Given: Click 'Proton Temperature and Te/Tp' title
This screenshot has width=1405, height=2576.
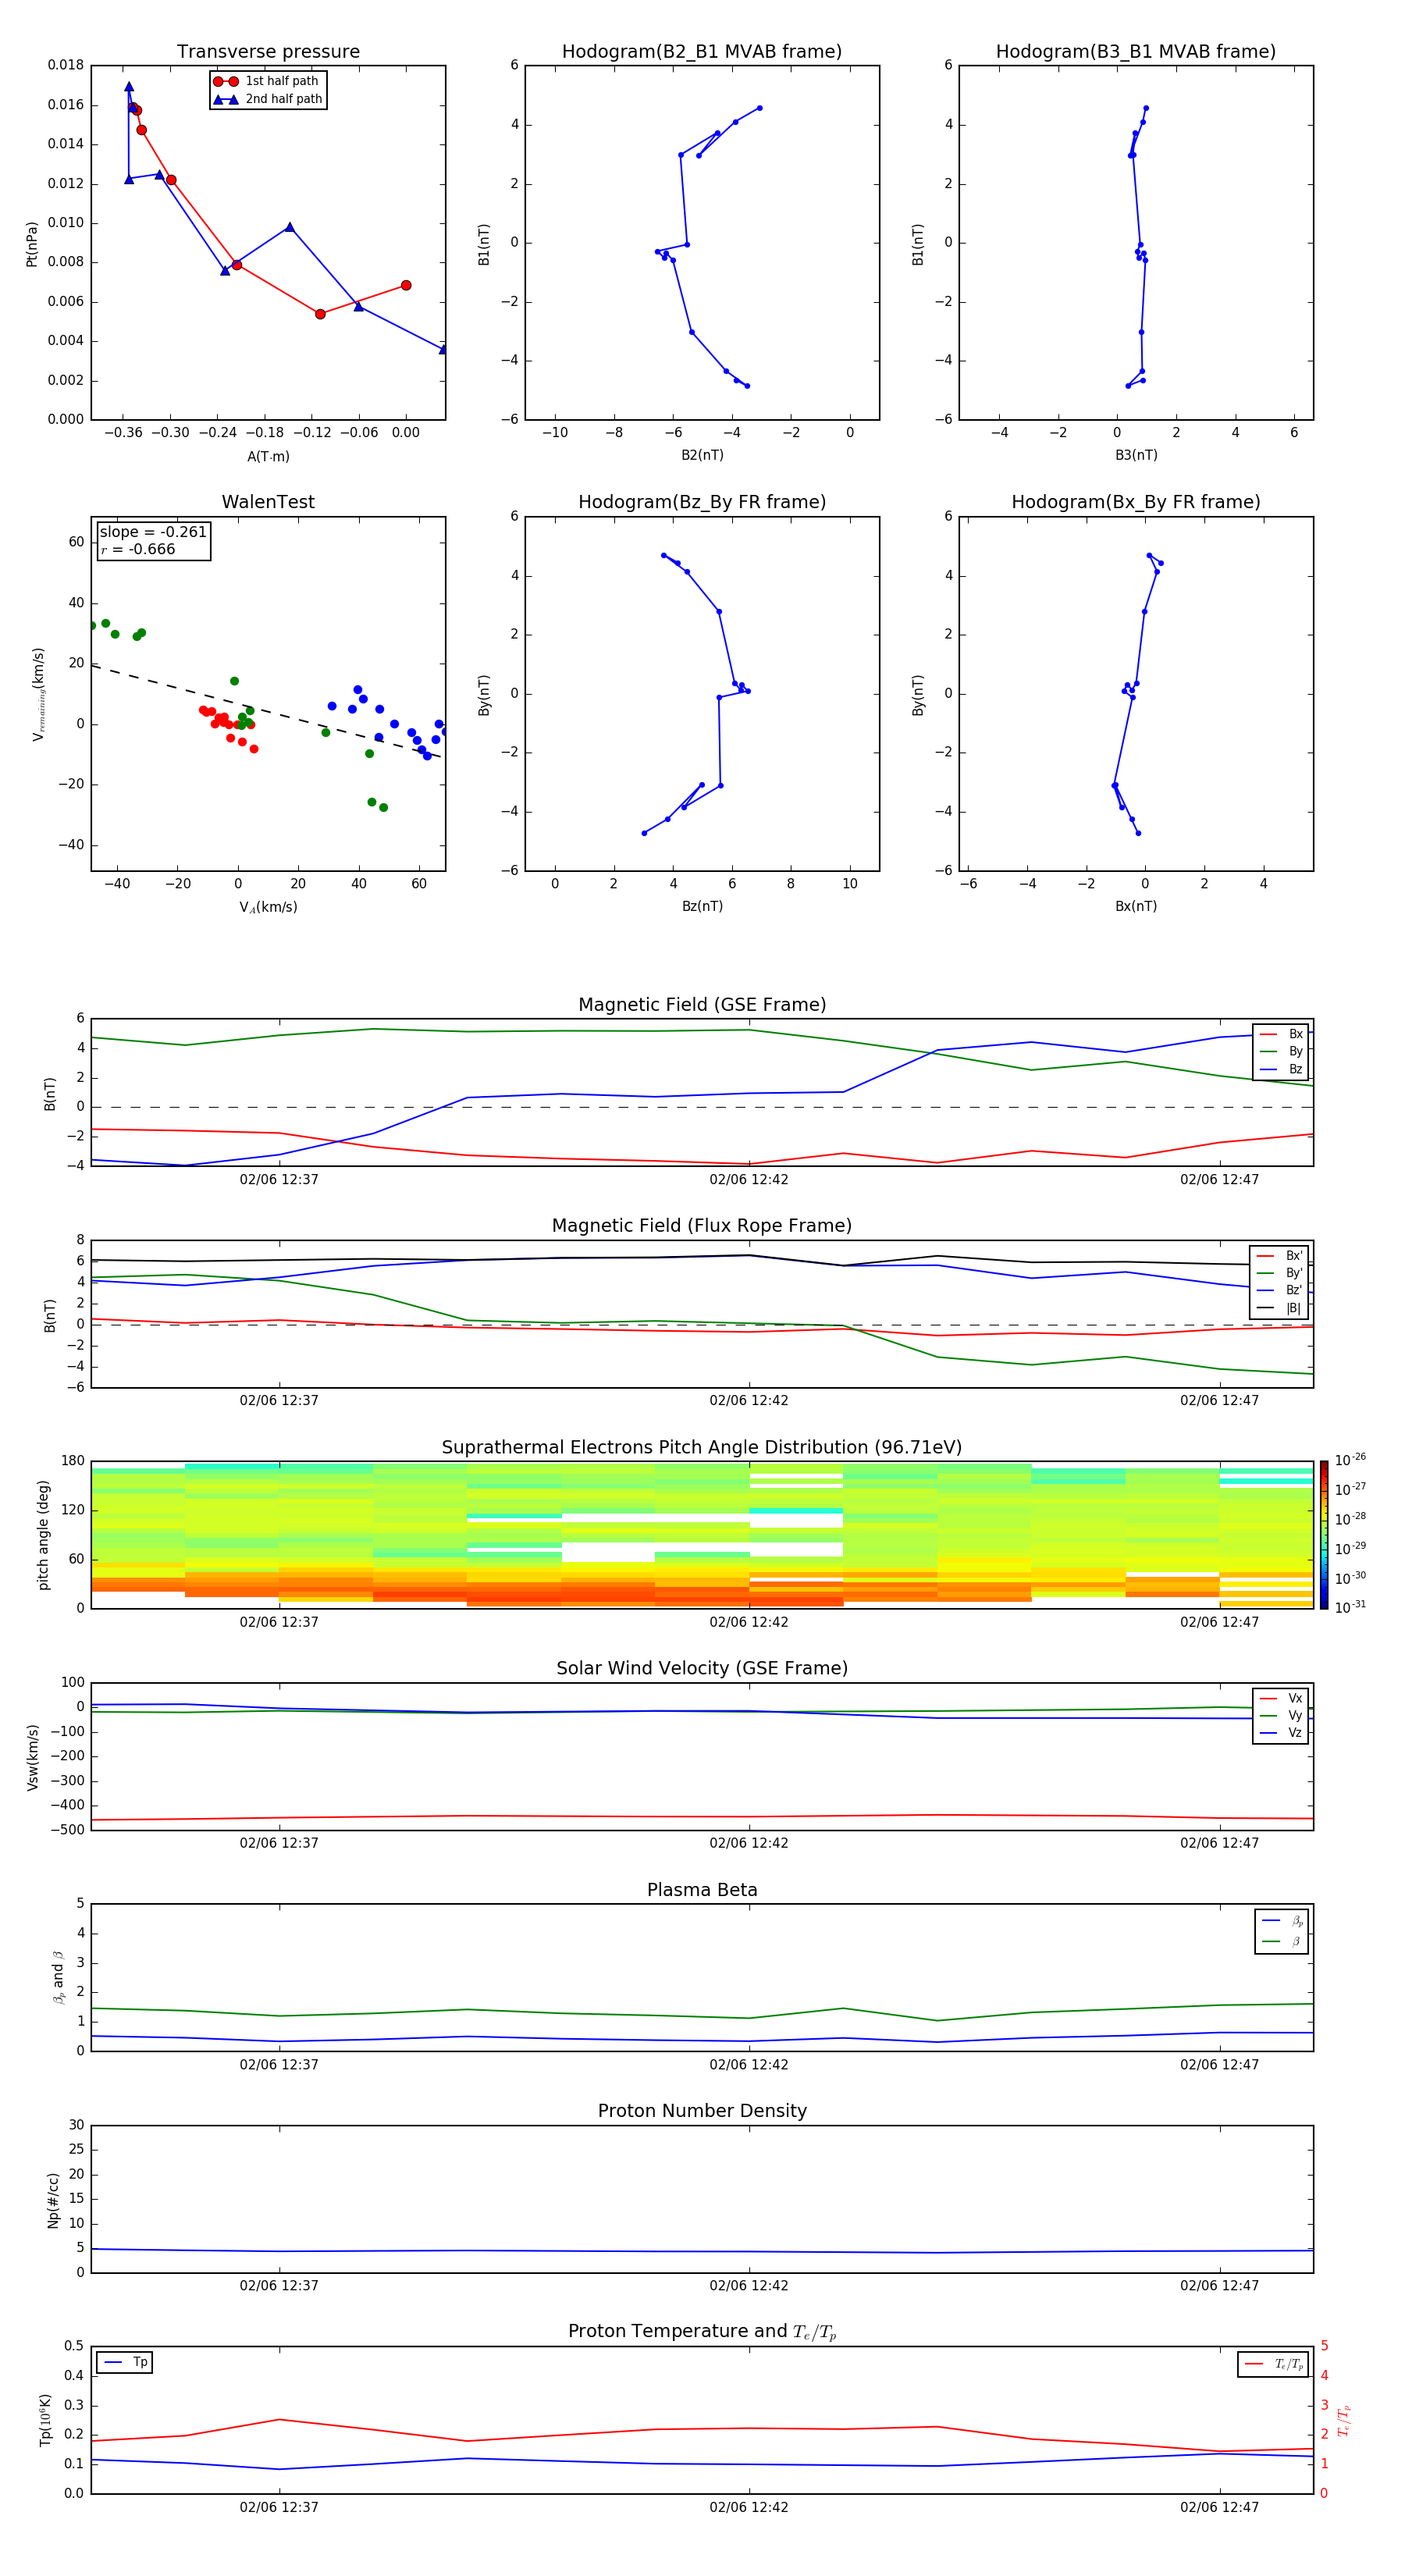Looking at the screenshot, I should [702, 2332].
